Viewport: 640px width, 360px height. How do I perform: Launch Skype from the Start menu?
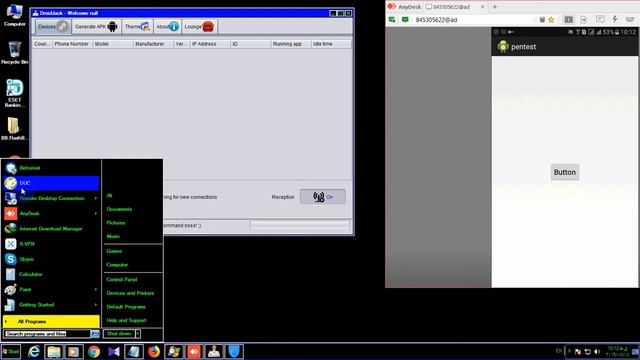coord(51,259)
